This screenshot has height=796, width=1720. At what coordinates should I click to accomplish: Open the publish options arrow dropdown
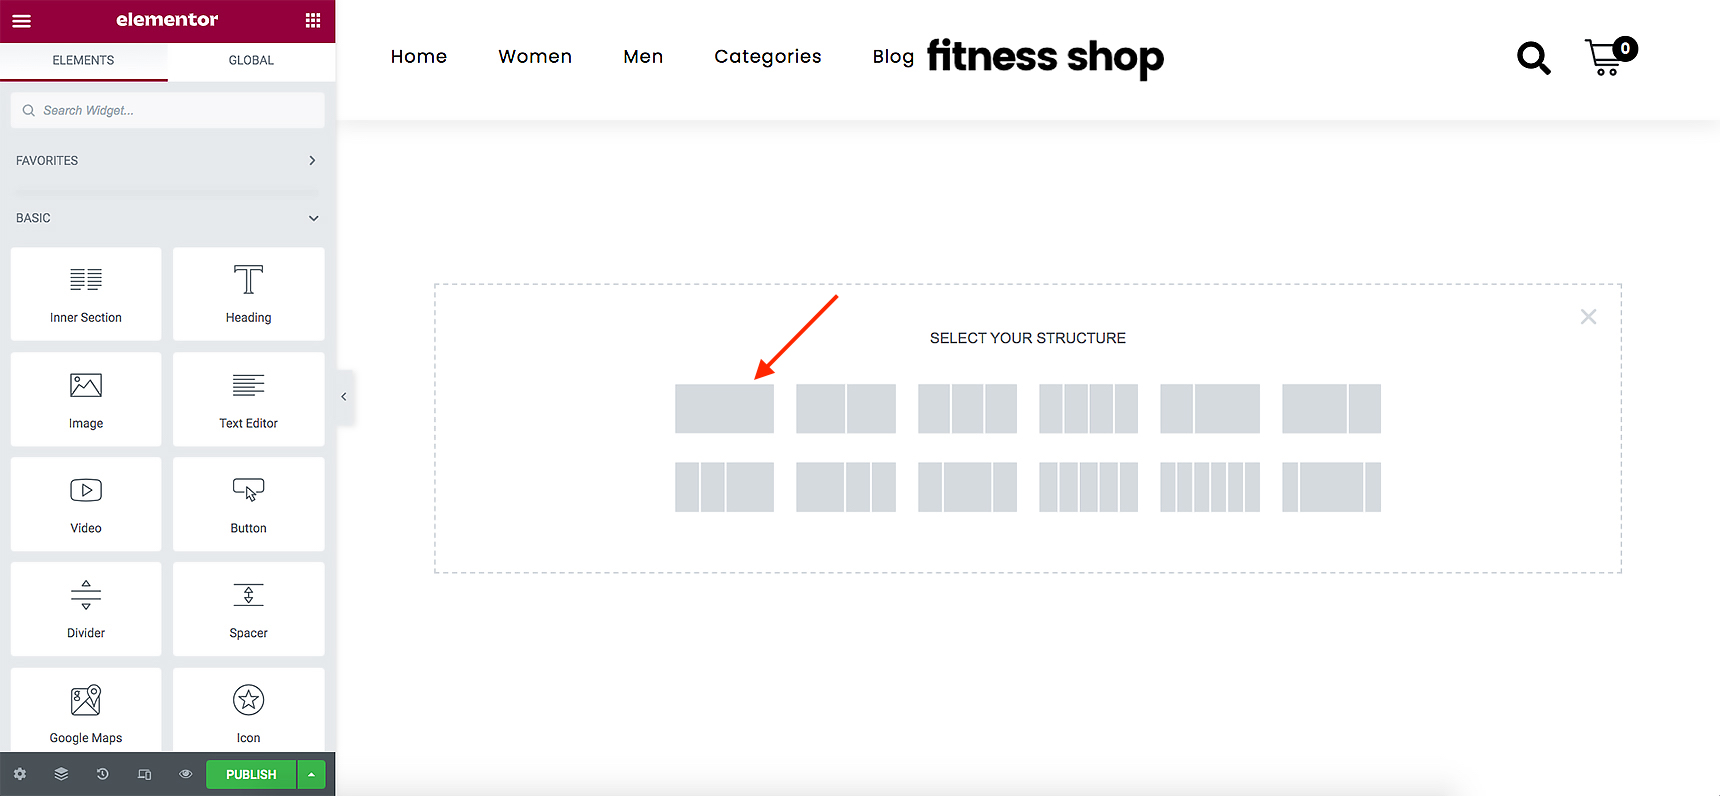(311, 775)
